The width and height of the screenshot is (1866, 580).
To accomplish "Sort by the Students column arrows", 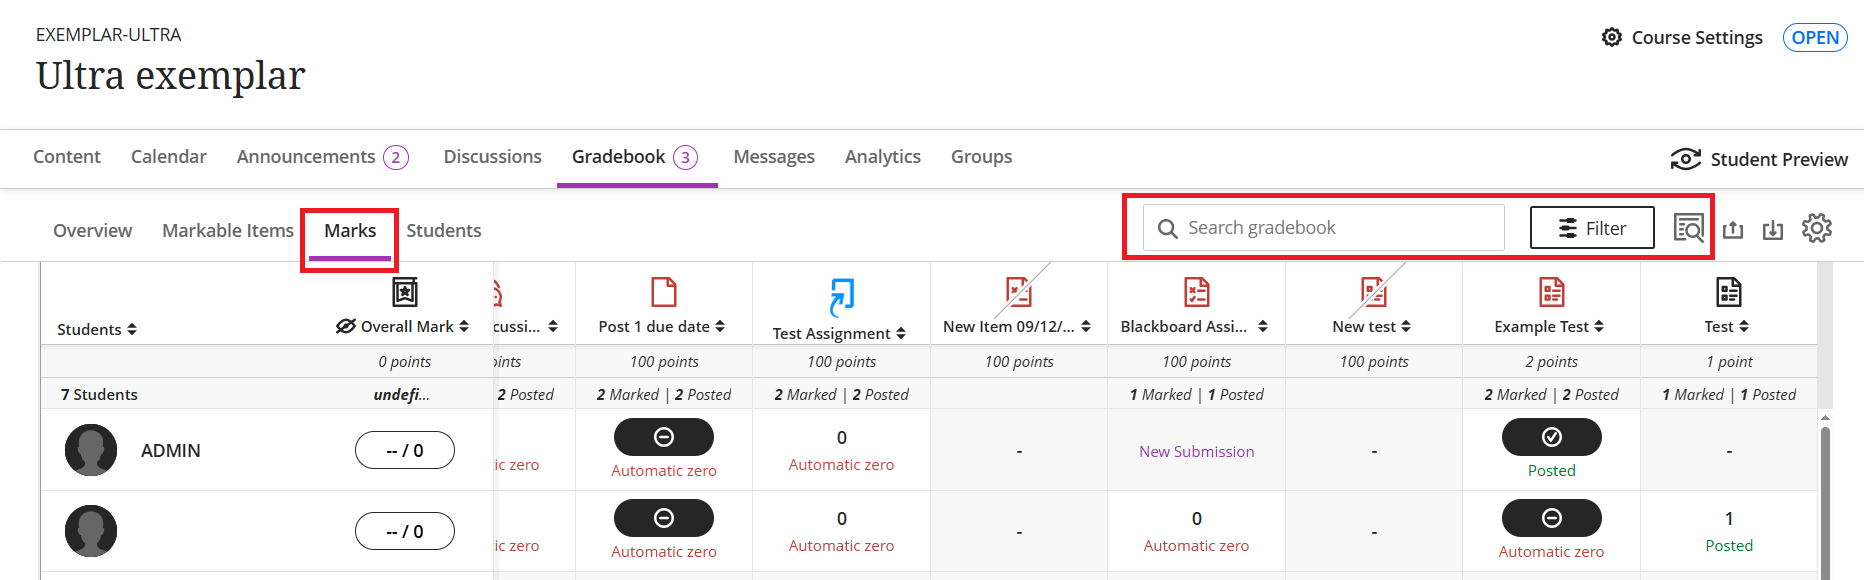I will point(132,330).
